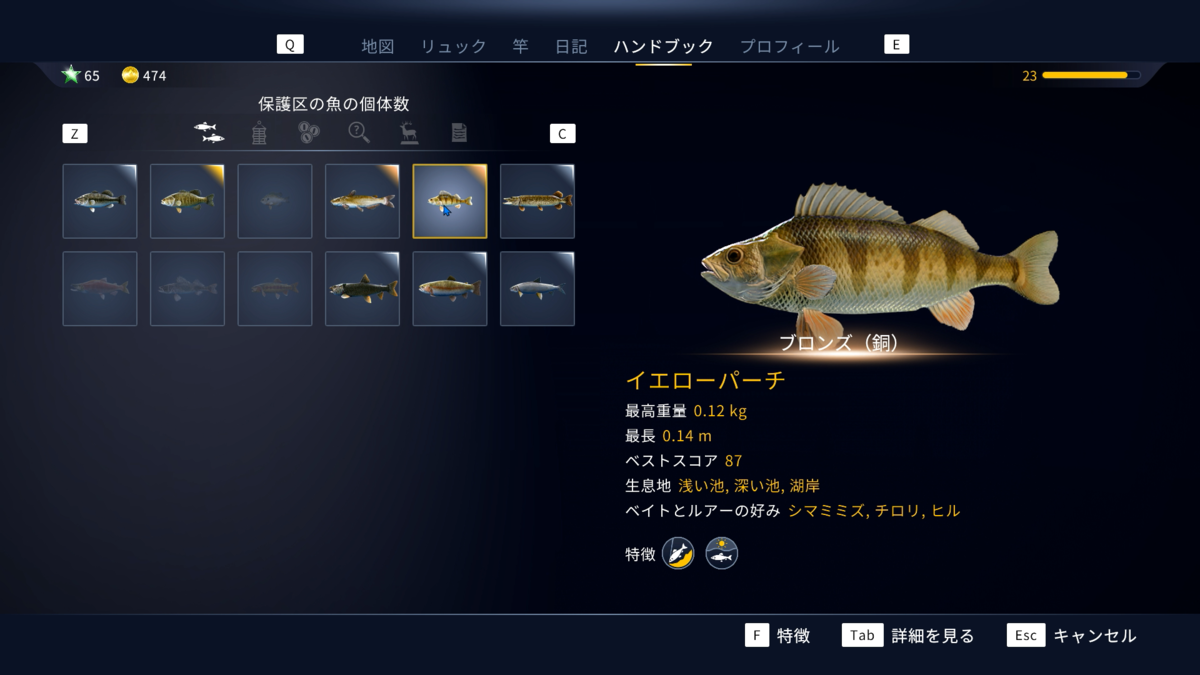This screenshot has width=1200, height=675.
Task: Click the キャンセル Esc button
Action: [x=1025, y=635]
